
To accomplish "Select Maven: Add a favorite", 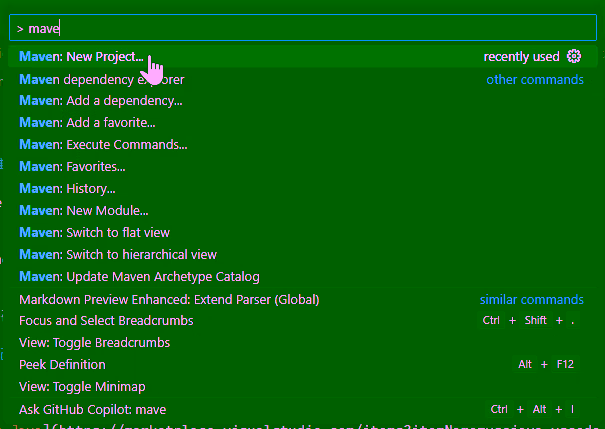I will pos(87,123).
